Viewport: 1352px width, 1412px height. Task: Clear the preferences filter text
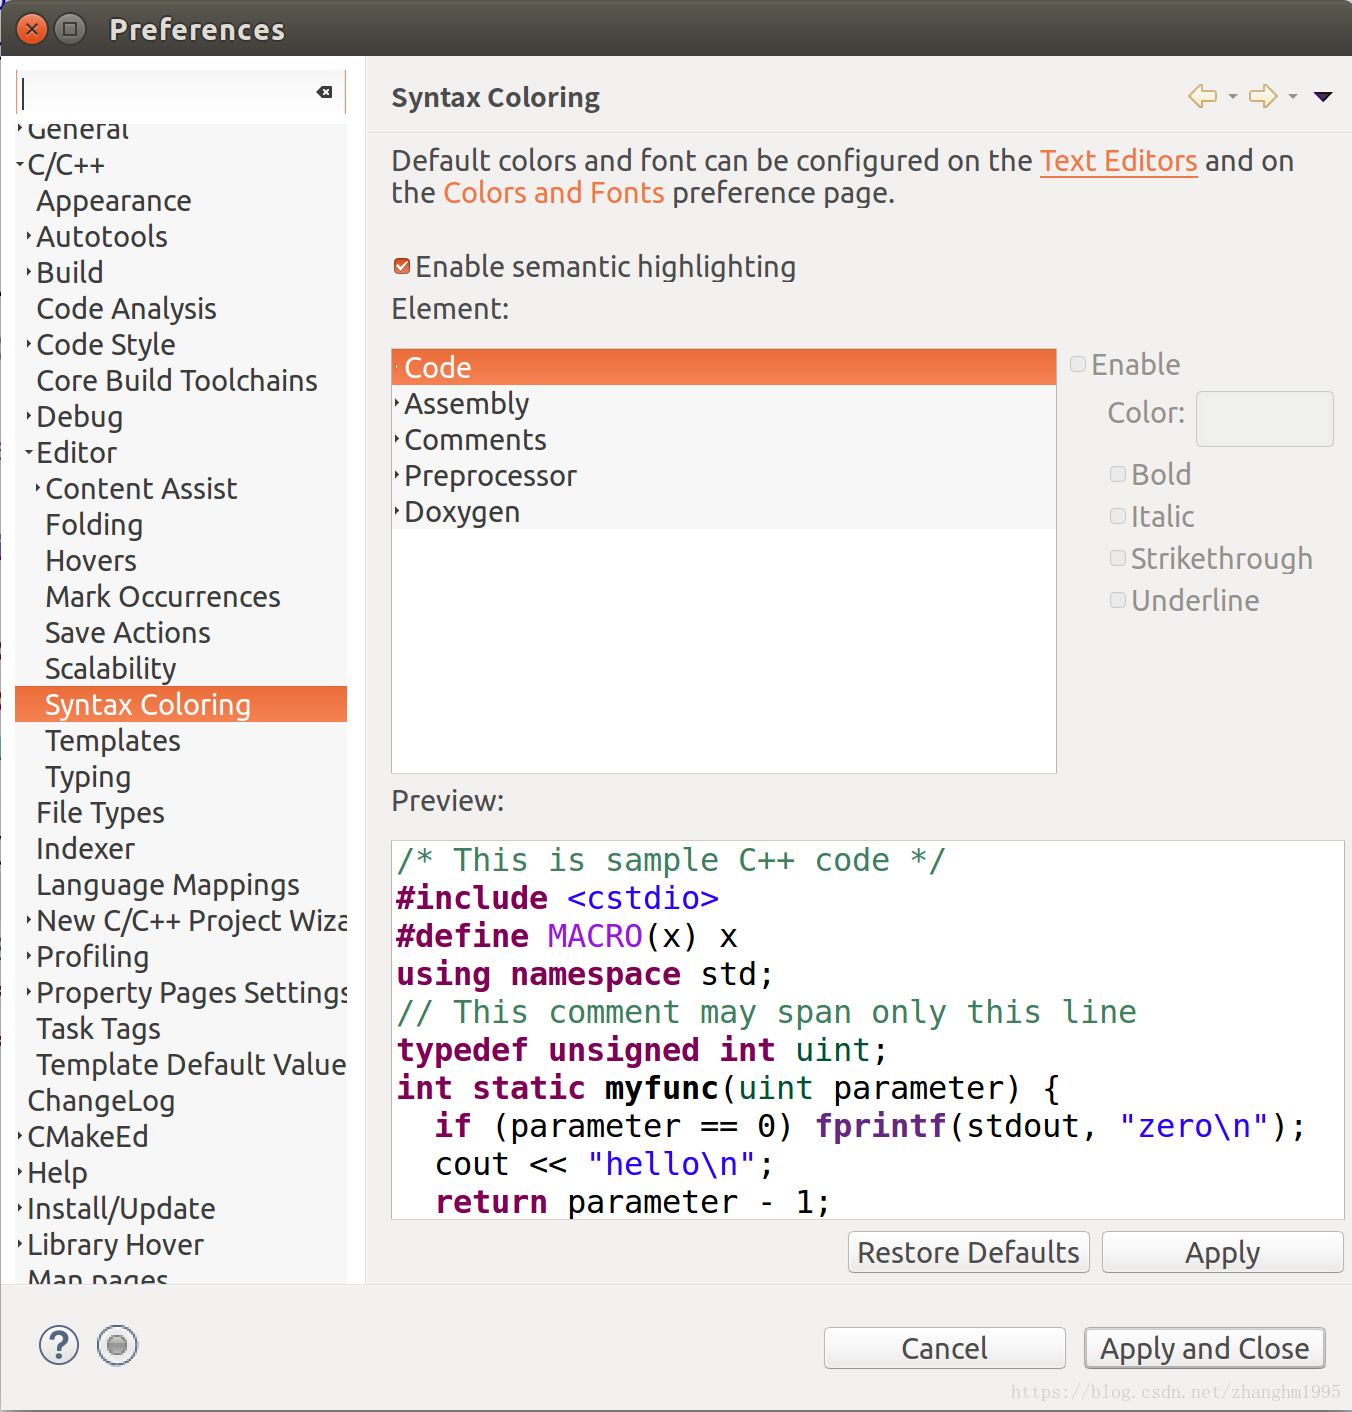(324, 92)
